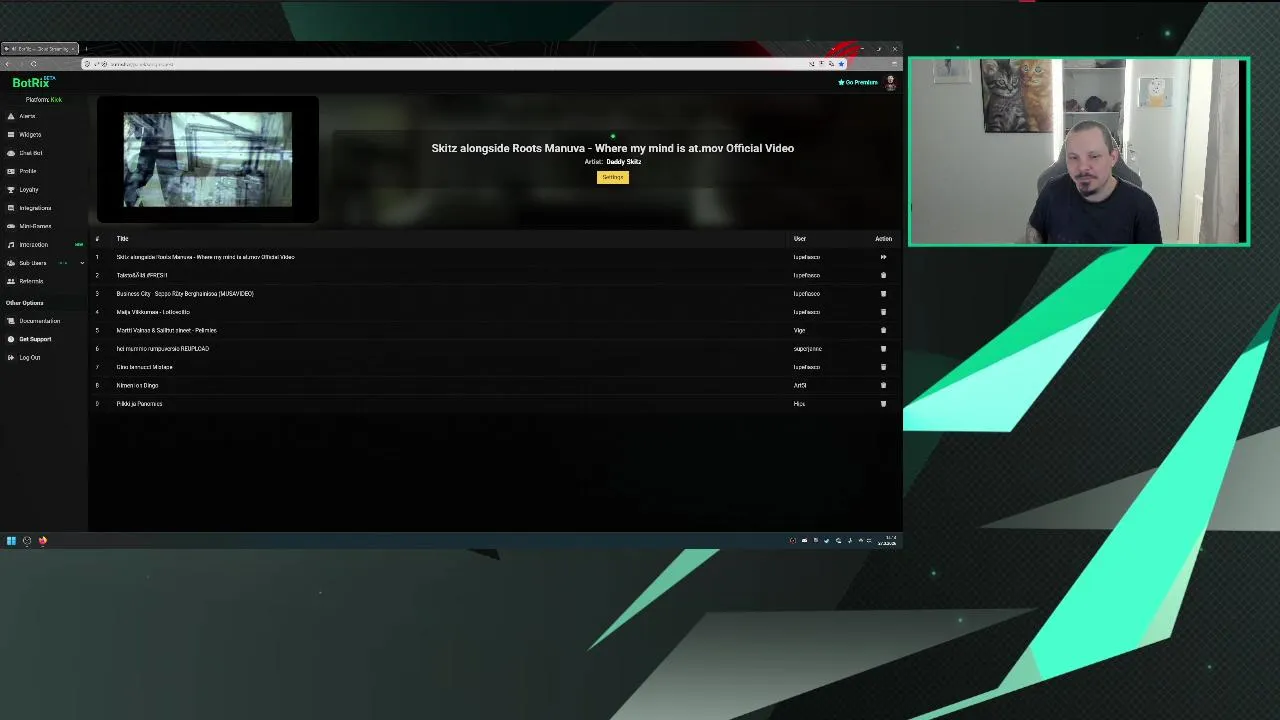Click the Log Out icon
This screenshot has height=720, width=1280.
(x=11, y=357)
